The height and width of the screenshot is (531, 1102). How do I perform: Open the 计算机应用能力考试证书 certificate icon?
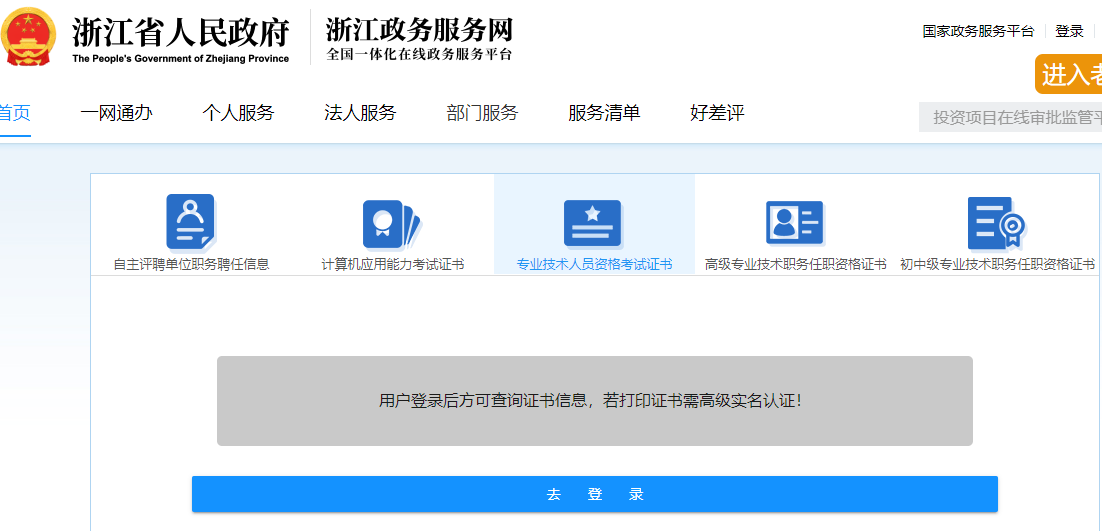click(391, 224)
